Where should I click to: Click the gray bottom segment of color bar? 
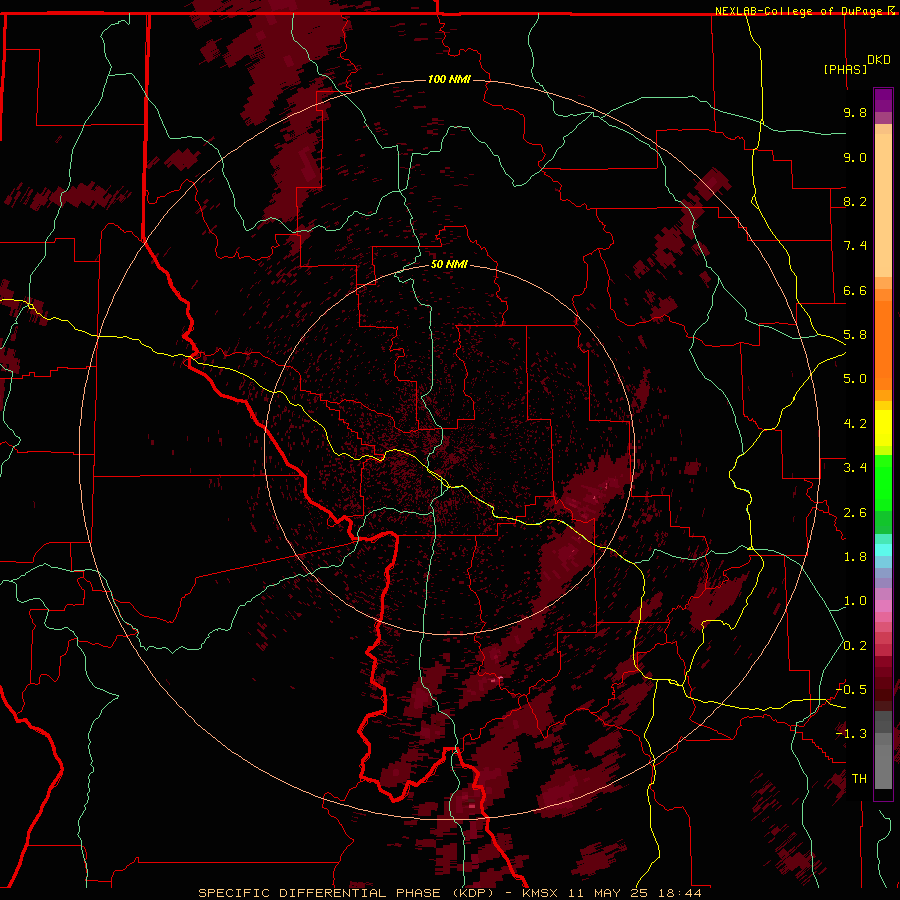(883, 769)
